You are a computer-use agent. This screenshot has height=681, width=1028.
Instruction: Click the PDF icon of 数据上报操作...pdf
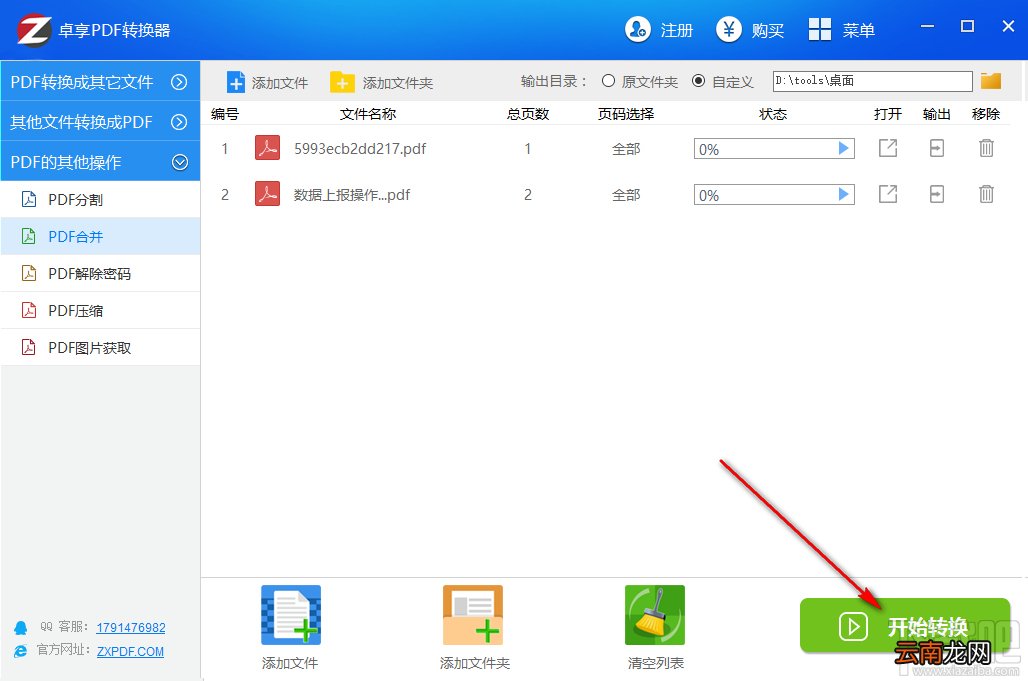tap(267, 194)
